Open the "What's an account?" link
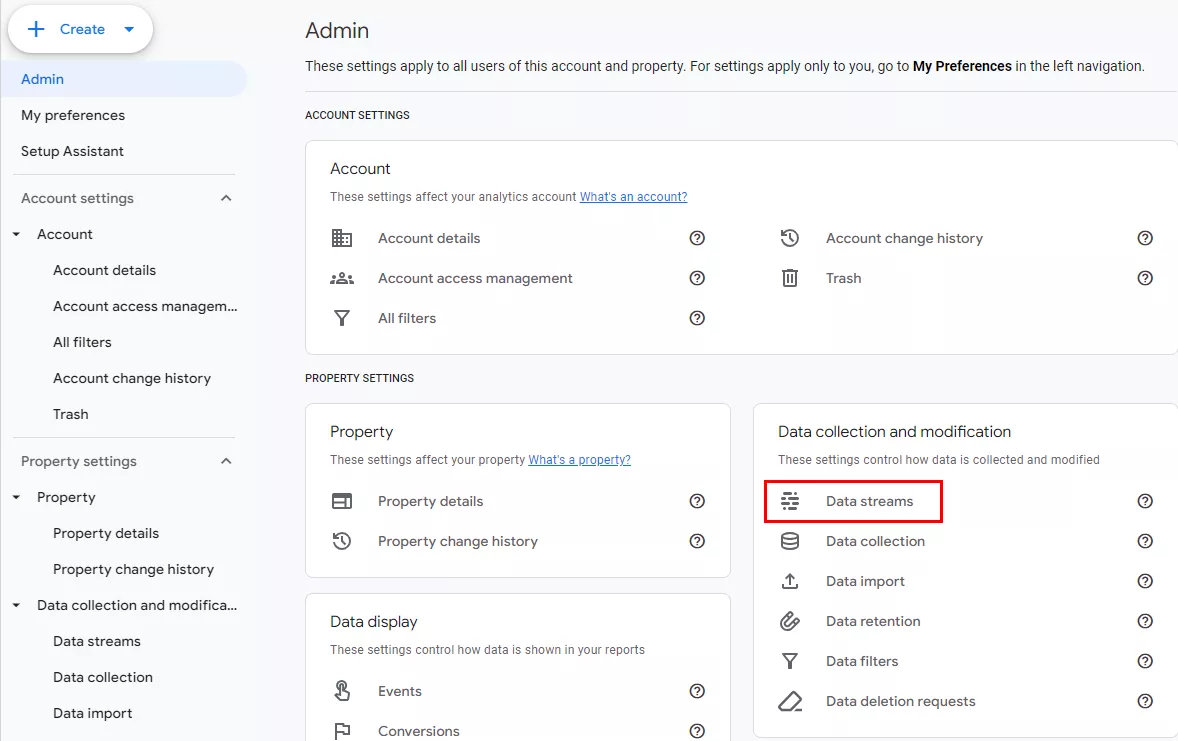This screenshot has width=1178, height=741. coord(633,197)
